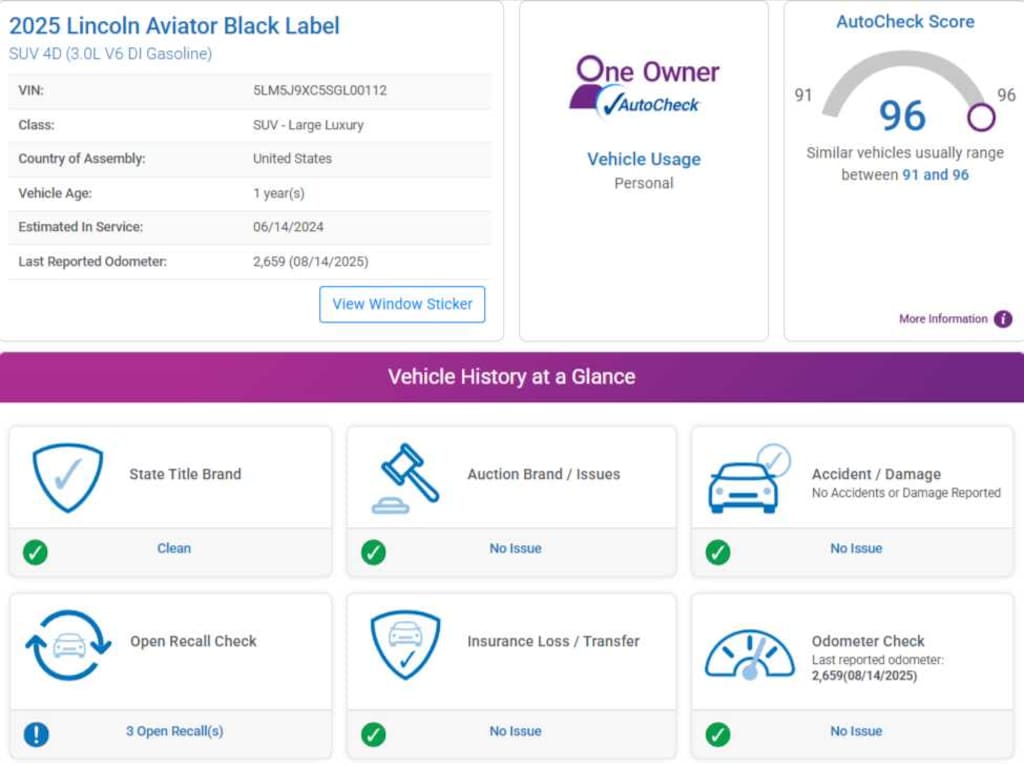Viewport: 1024px width, 768px height.
Task: Click green checkmark under Auction Brand / Issues
Action: (374, 551)
